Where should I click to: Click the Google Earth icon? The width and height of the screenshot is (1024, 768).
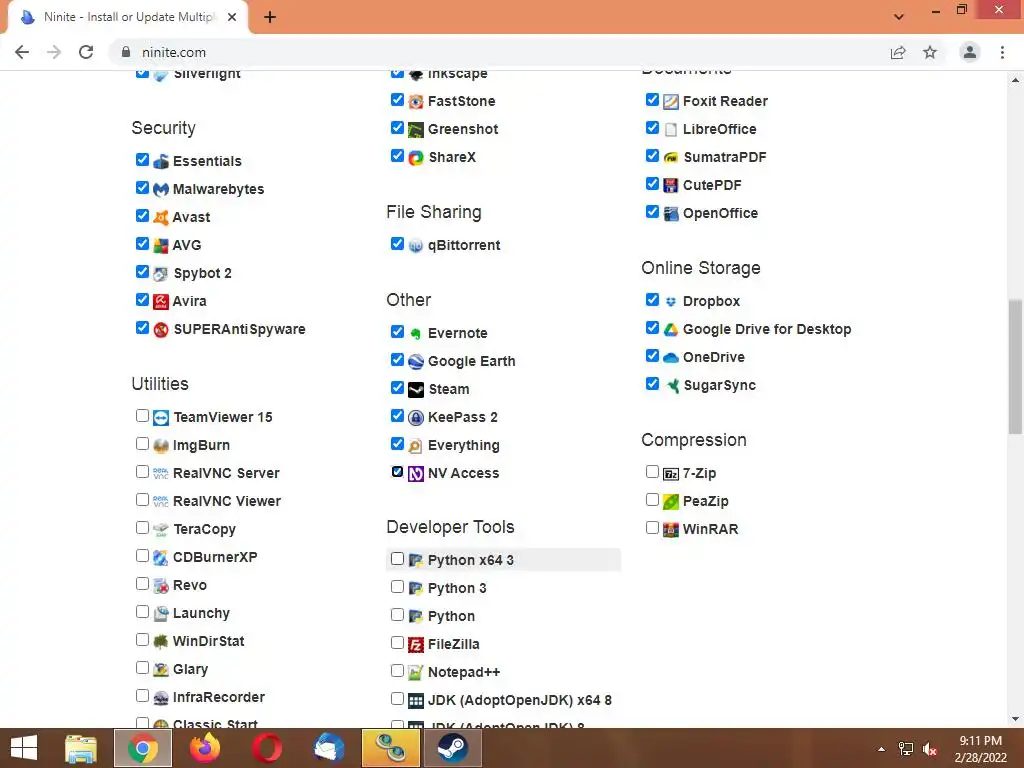[x=416, y=362]
